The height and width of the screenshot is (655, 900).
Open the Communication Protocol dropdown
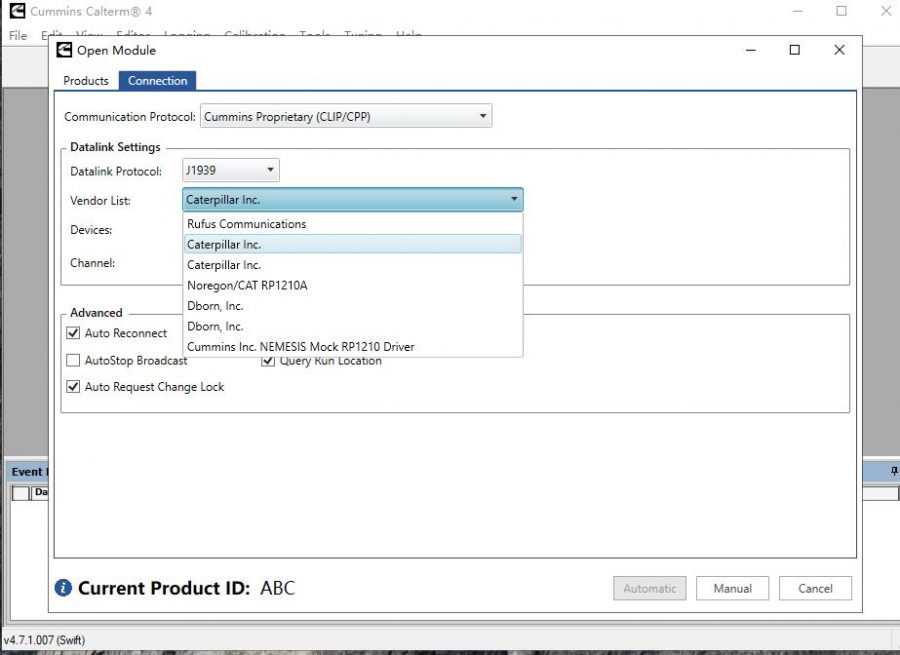484,116
